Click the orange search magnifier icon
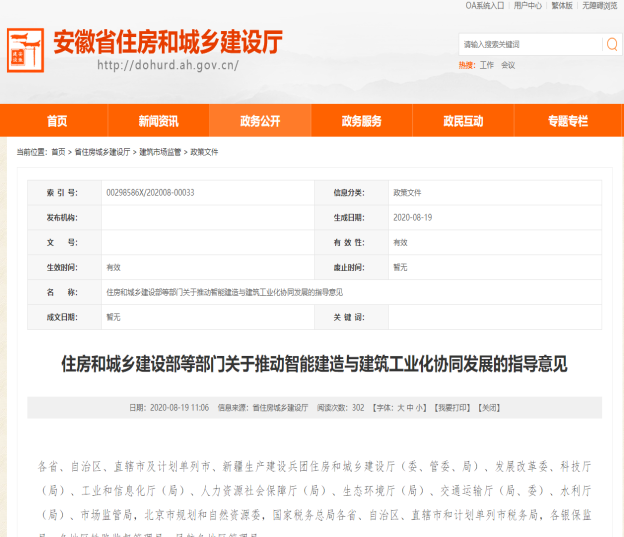 pos(612,44)
